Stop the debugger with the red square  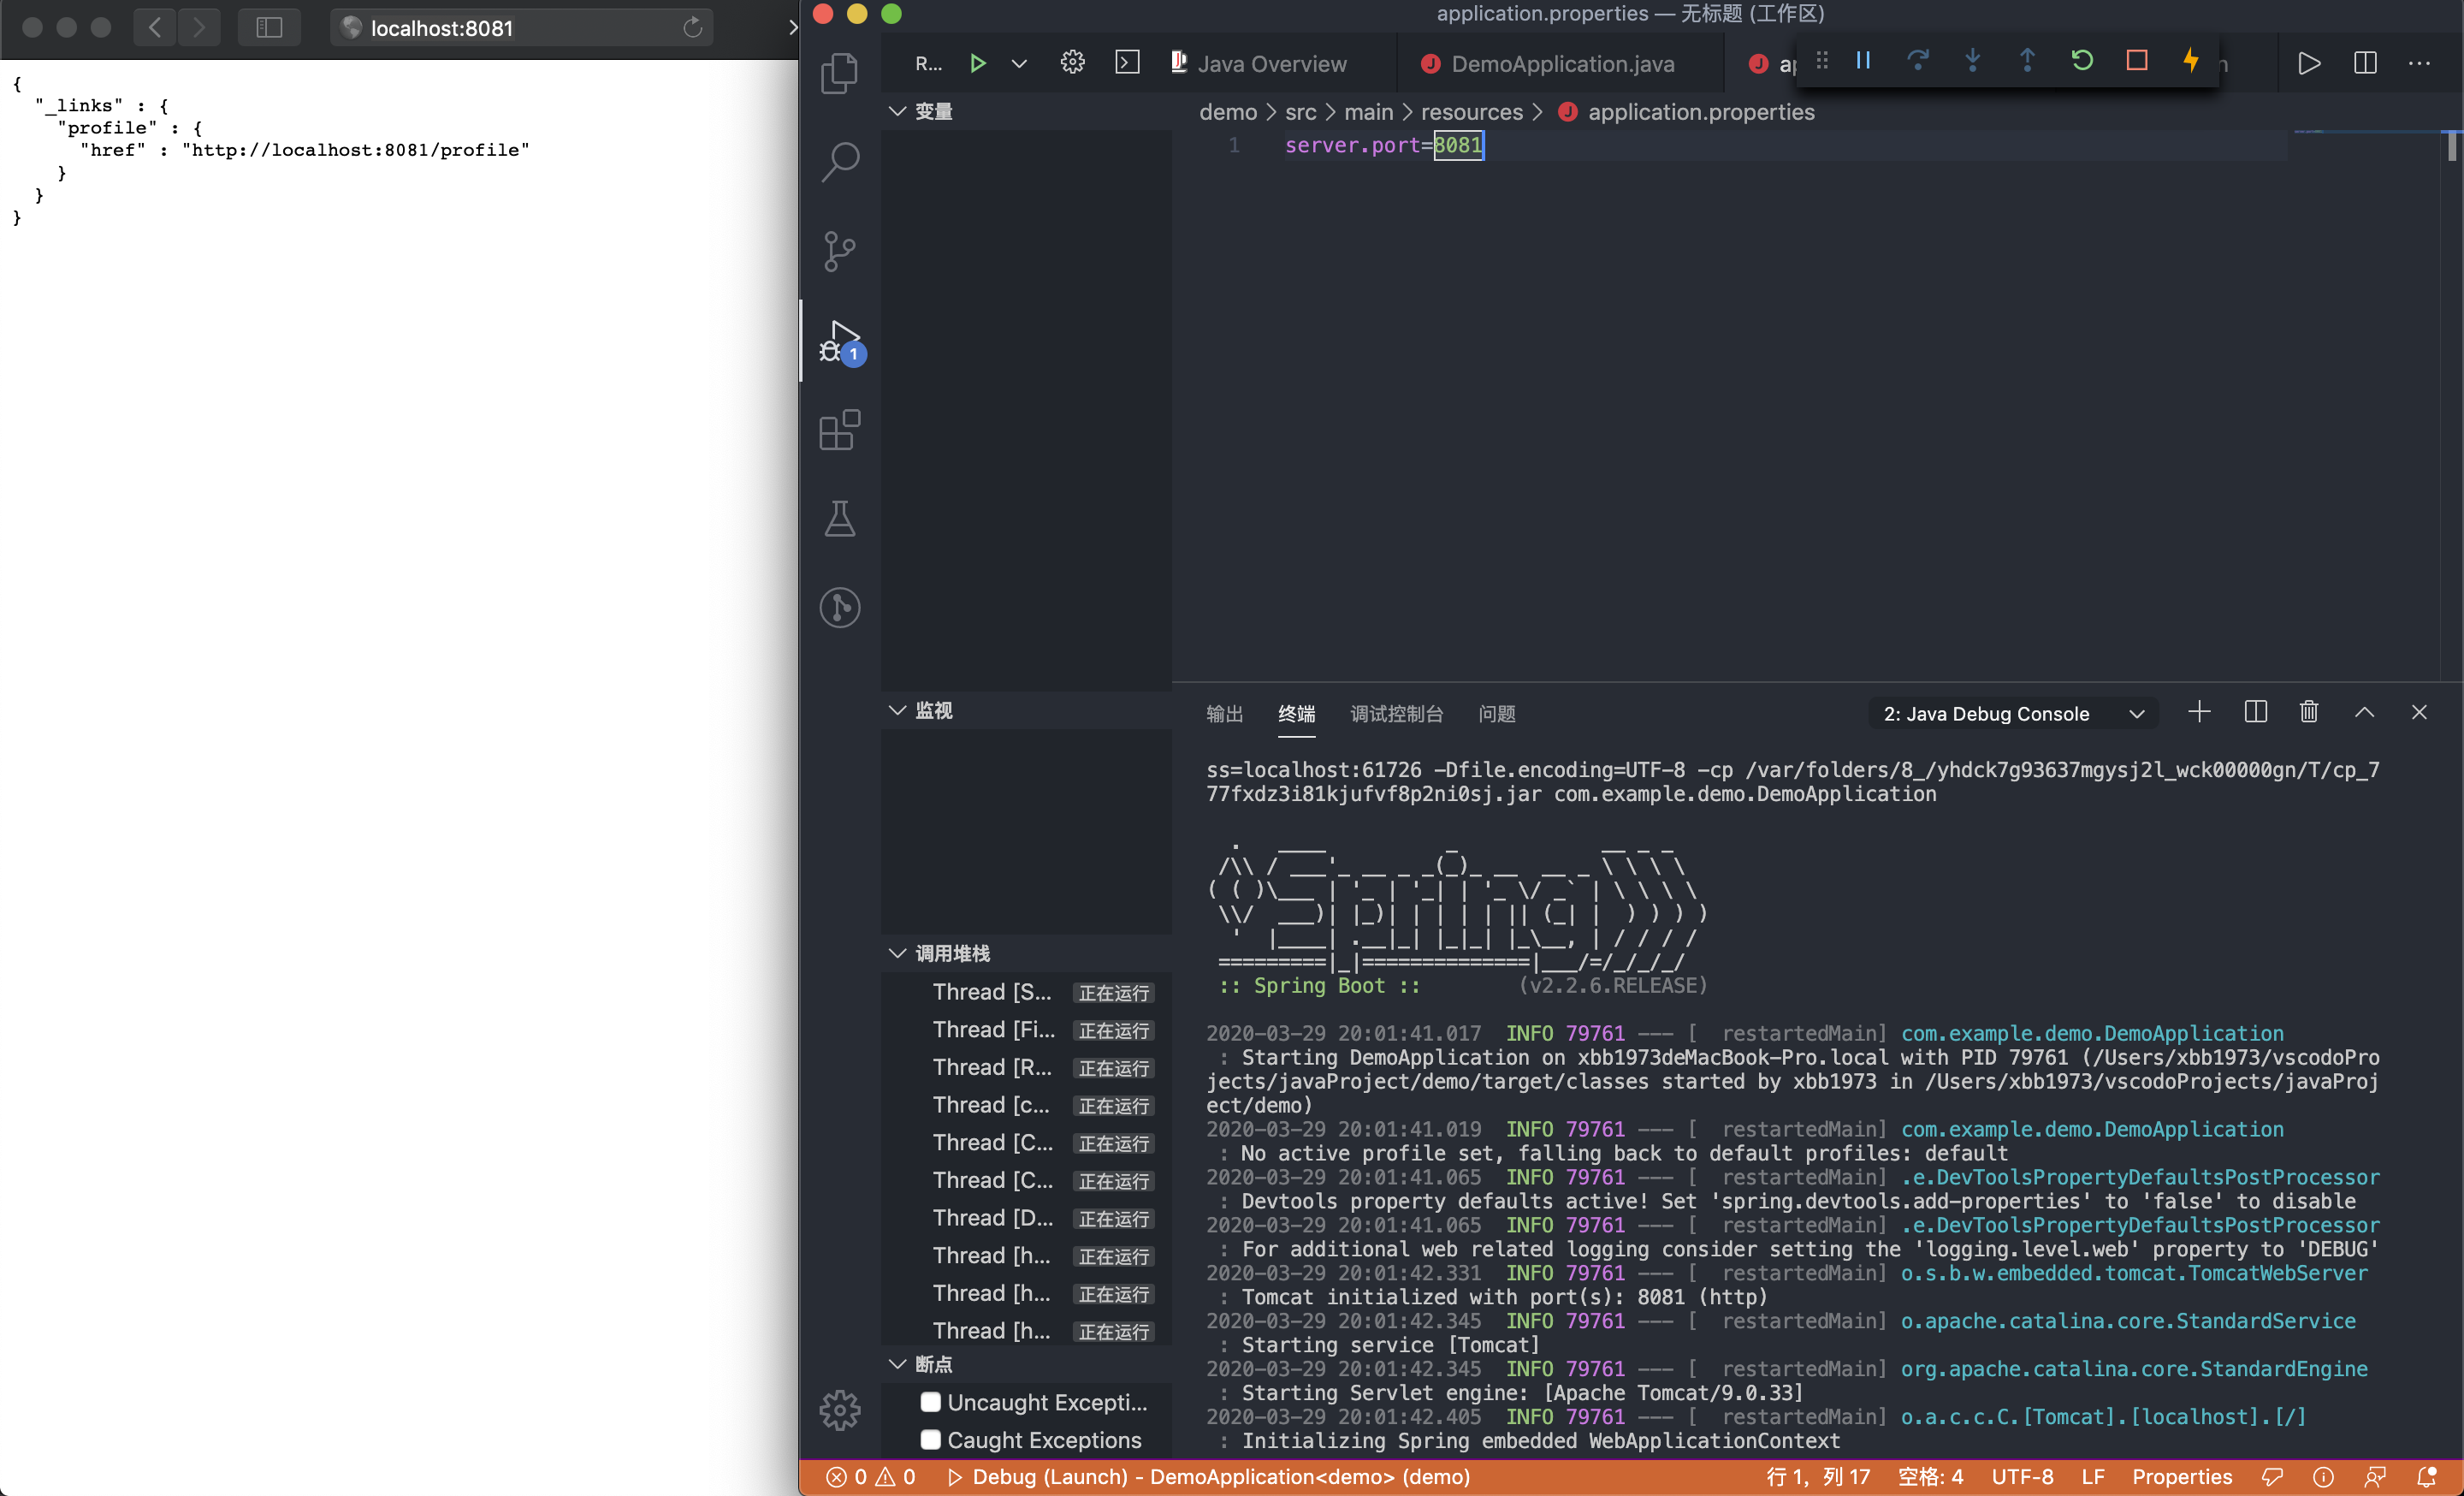pyautogui.click(x=2137, y=61)
